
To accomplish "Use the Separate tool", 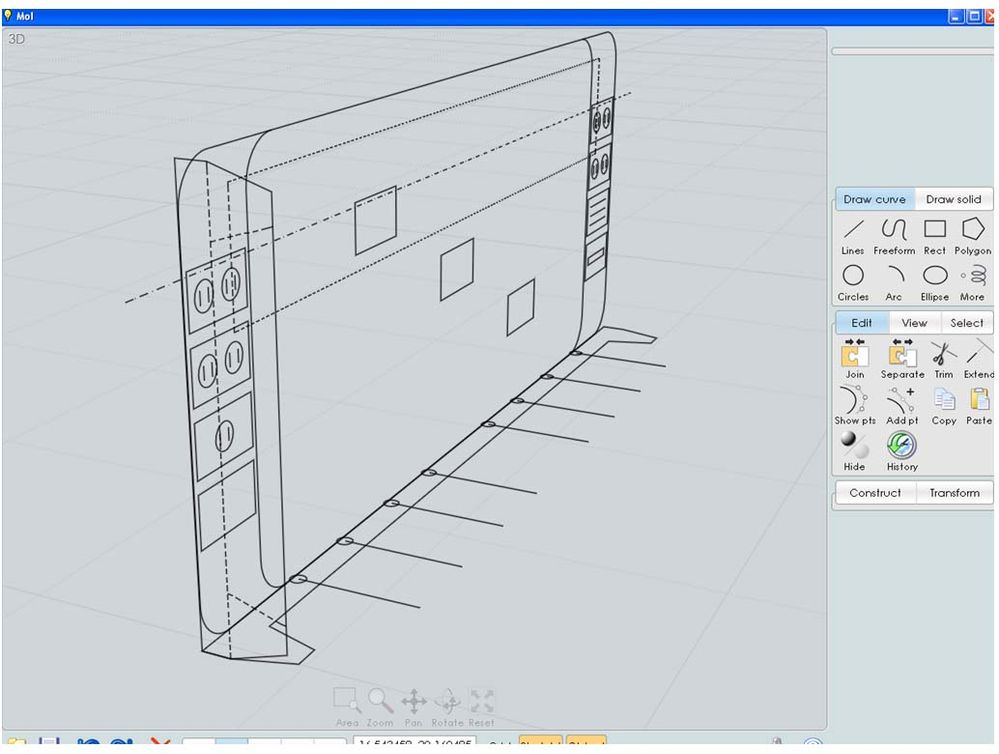I will [902, 359].
